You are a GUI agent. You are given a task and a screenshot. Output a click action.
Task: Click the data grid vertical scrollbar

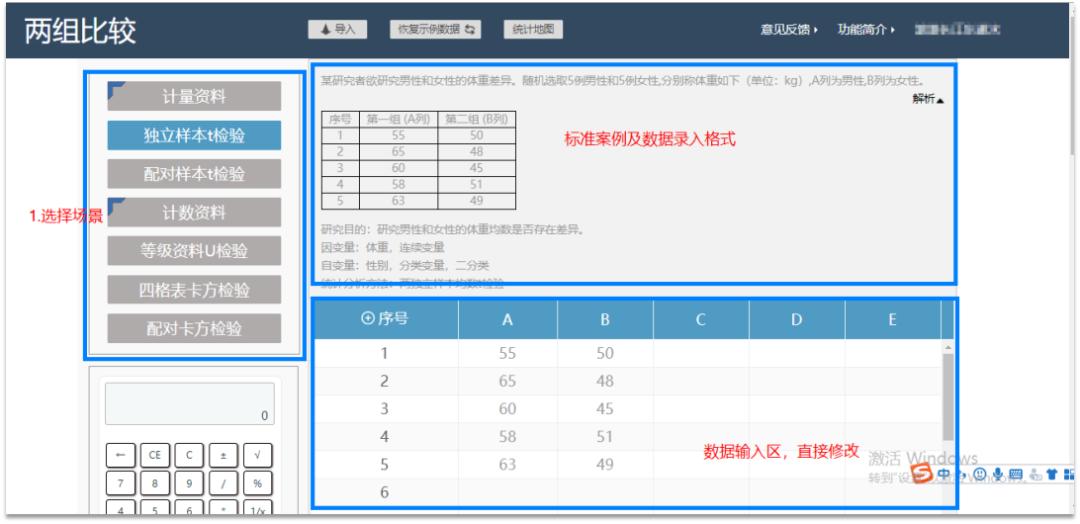(948, 397)
